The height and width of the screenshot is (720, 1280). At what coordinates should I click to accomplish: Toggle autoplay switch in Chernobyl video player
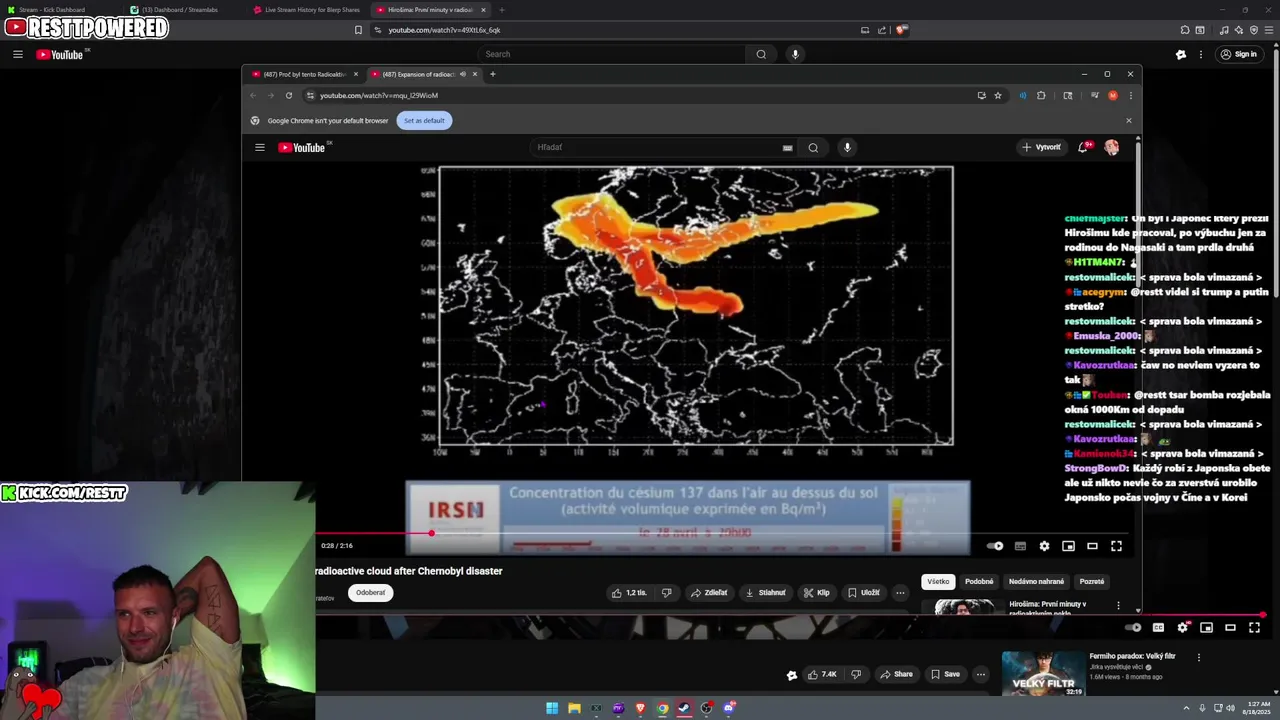[x=995, y=546]
